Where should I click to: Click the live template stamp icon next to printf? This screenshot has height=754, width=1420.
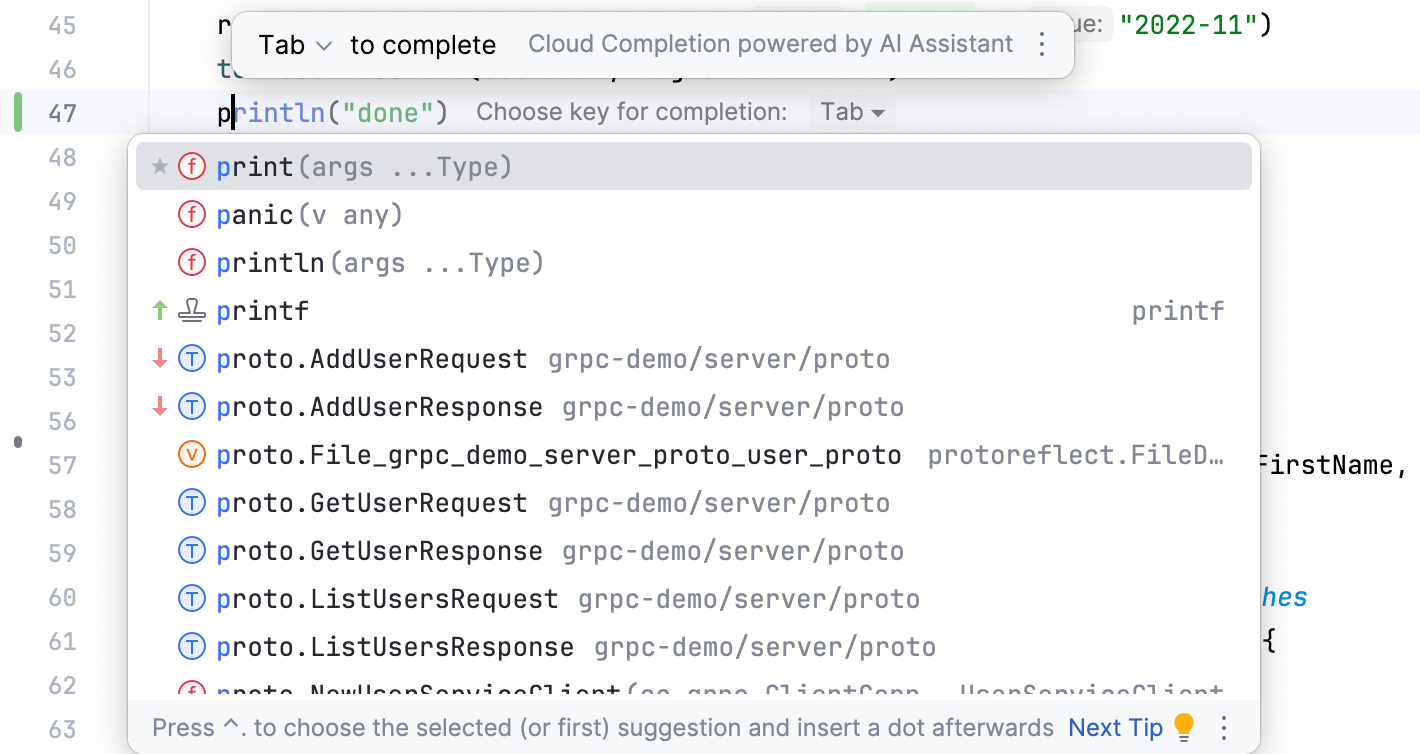pyautogui.click(x=191, y=310)
